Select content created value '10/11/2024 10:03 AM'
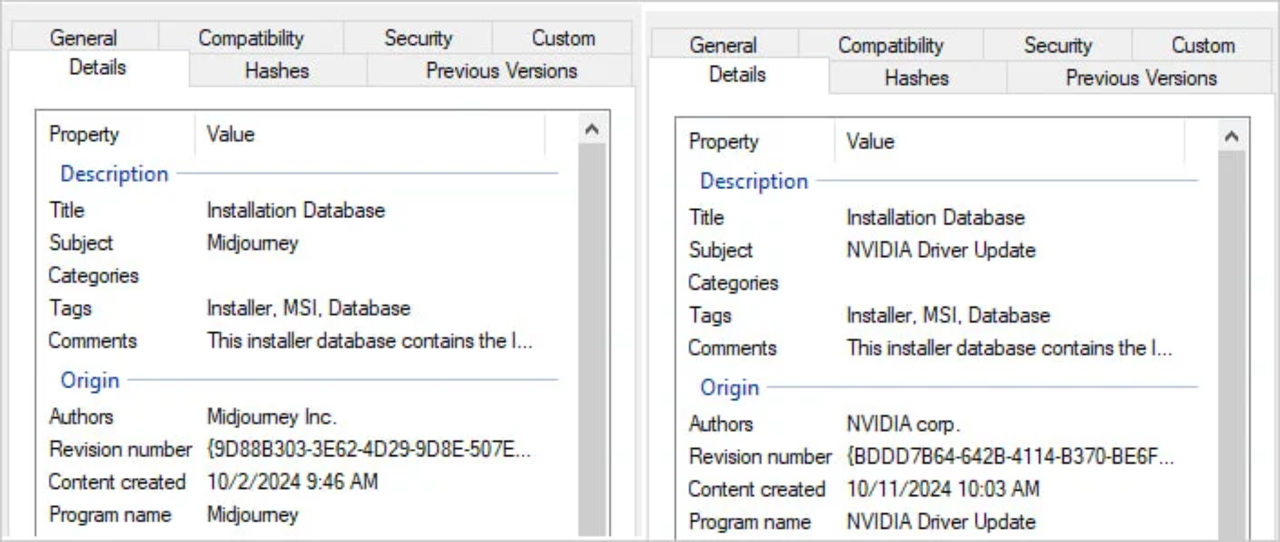Image resolution: width=1280 pixels, height=542 pixels. click(943, 489)
